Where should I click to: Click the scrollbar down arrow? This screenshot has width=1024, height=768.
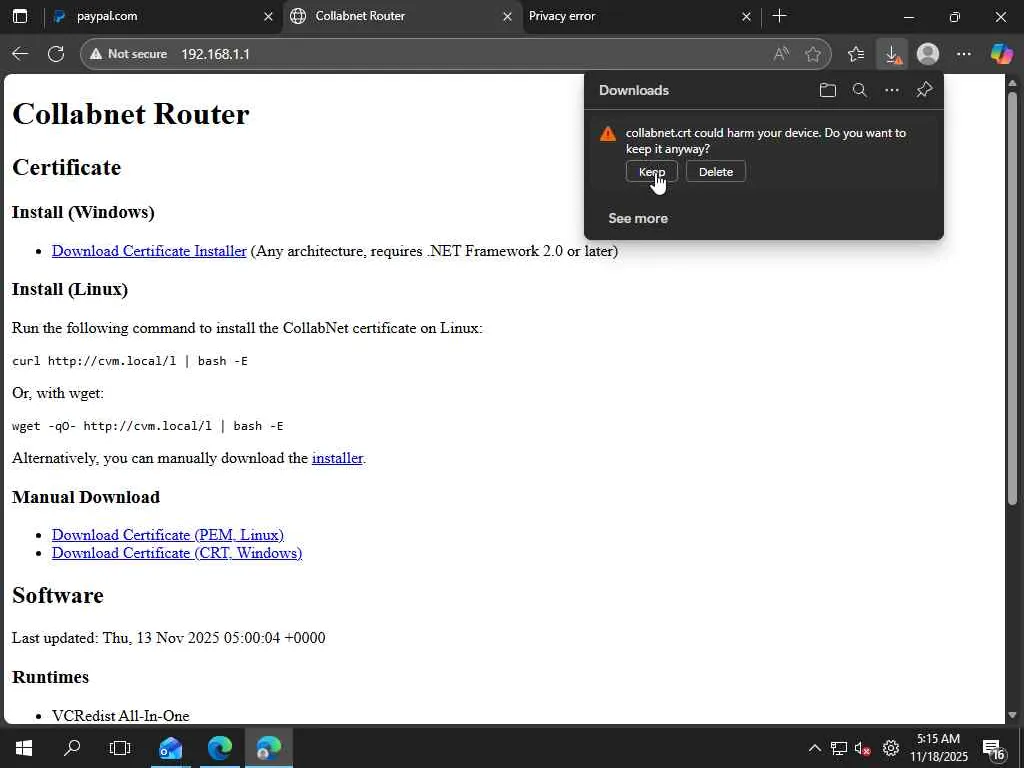[x=1012, y=715]
